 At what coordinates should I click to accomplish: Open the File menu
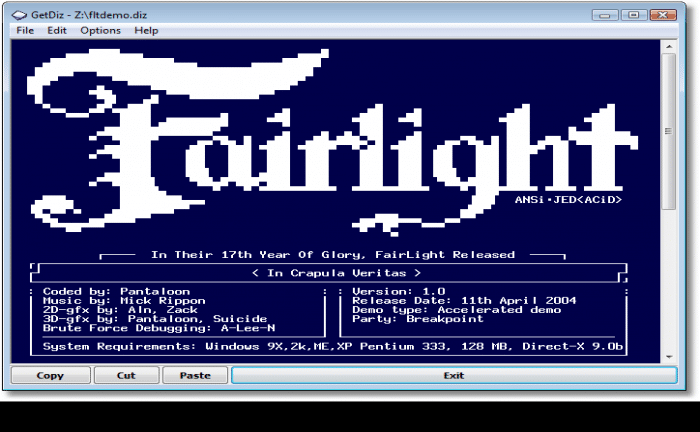coord(25,31)
